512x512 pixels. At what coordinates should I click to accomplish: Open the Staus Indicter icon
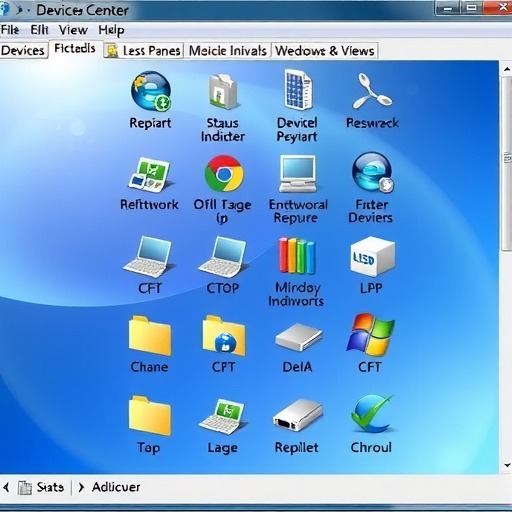point(223,91)
